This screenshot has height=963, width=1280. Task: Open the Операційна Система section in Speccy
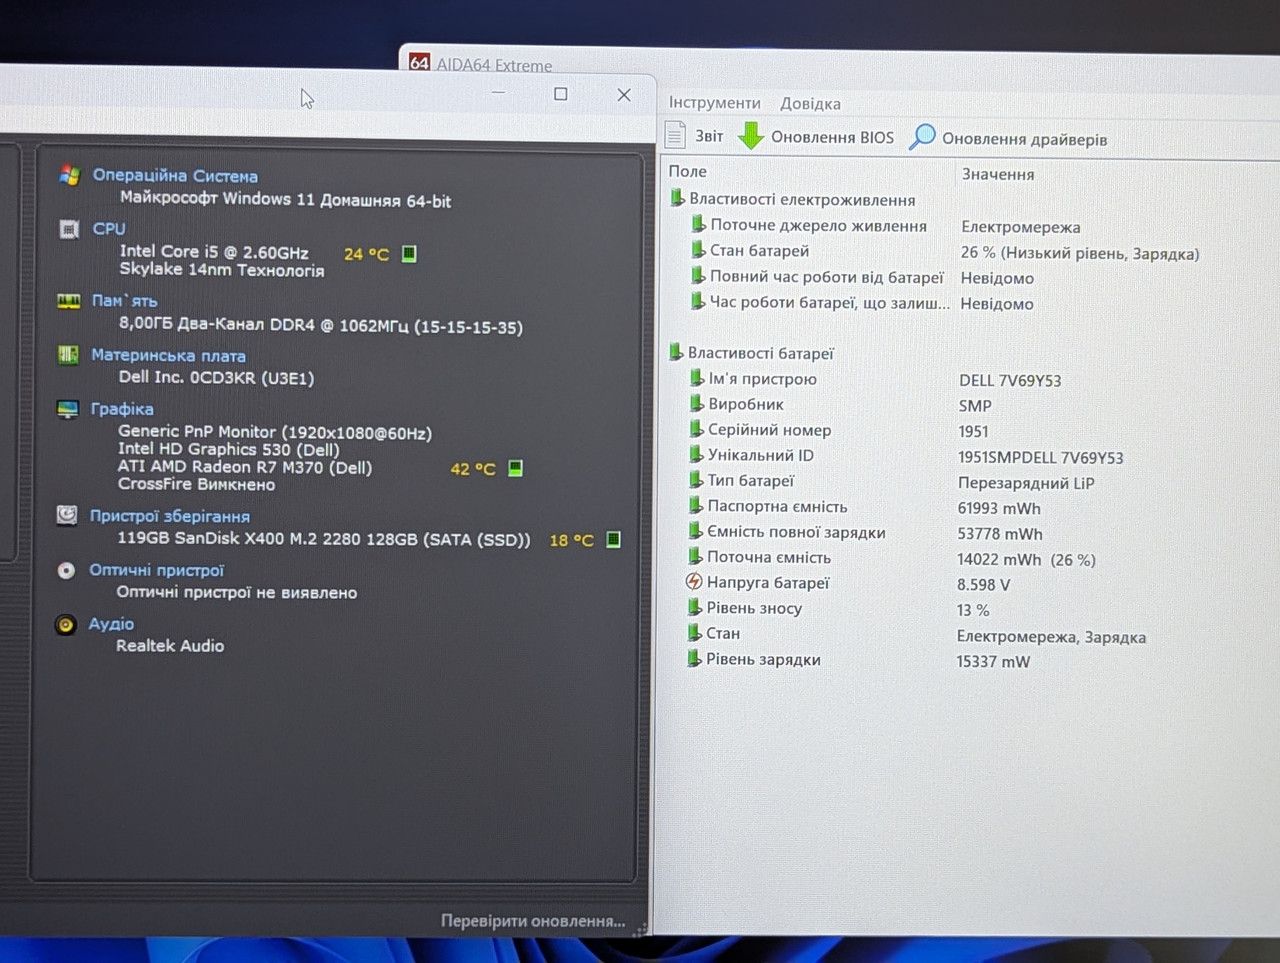tap(175, 175)
